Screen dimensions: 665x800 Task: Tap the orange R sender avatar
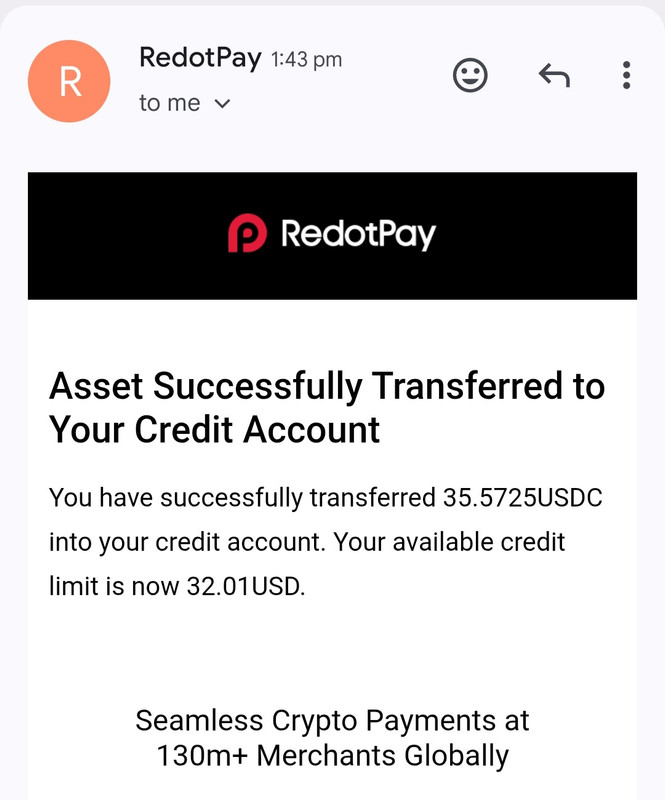(x=69, y=81)
